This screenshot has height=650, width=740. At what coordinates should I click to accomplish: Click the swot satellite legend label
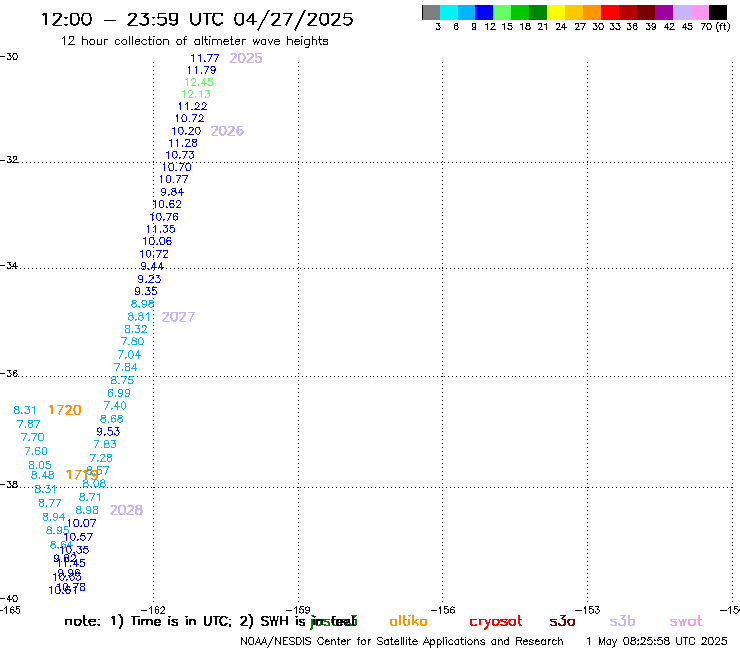point(686,622)
